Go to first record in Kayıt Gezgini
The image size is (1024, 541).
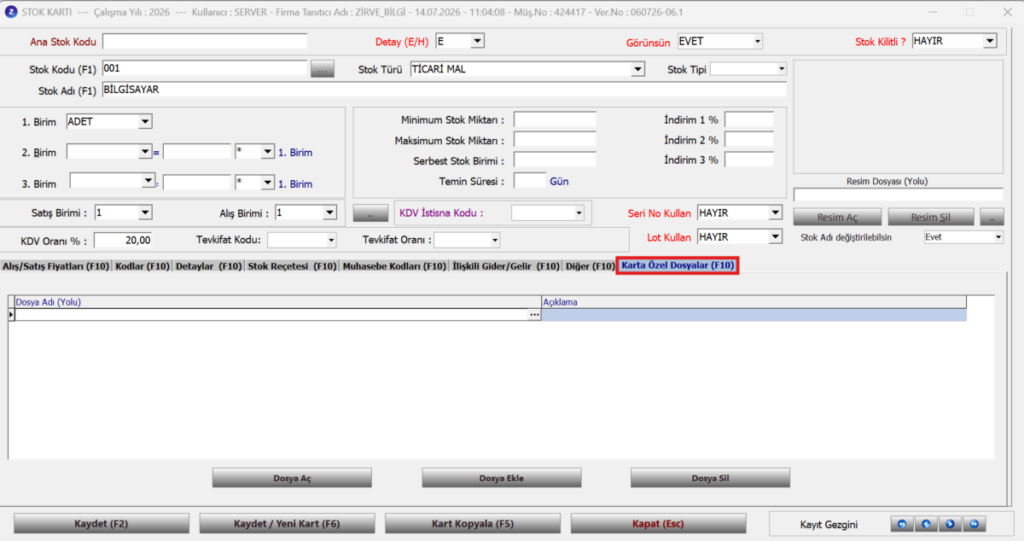pos(902,524)
